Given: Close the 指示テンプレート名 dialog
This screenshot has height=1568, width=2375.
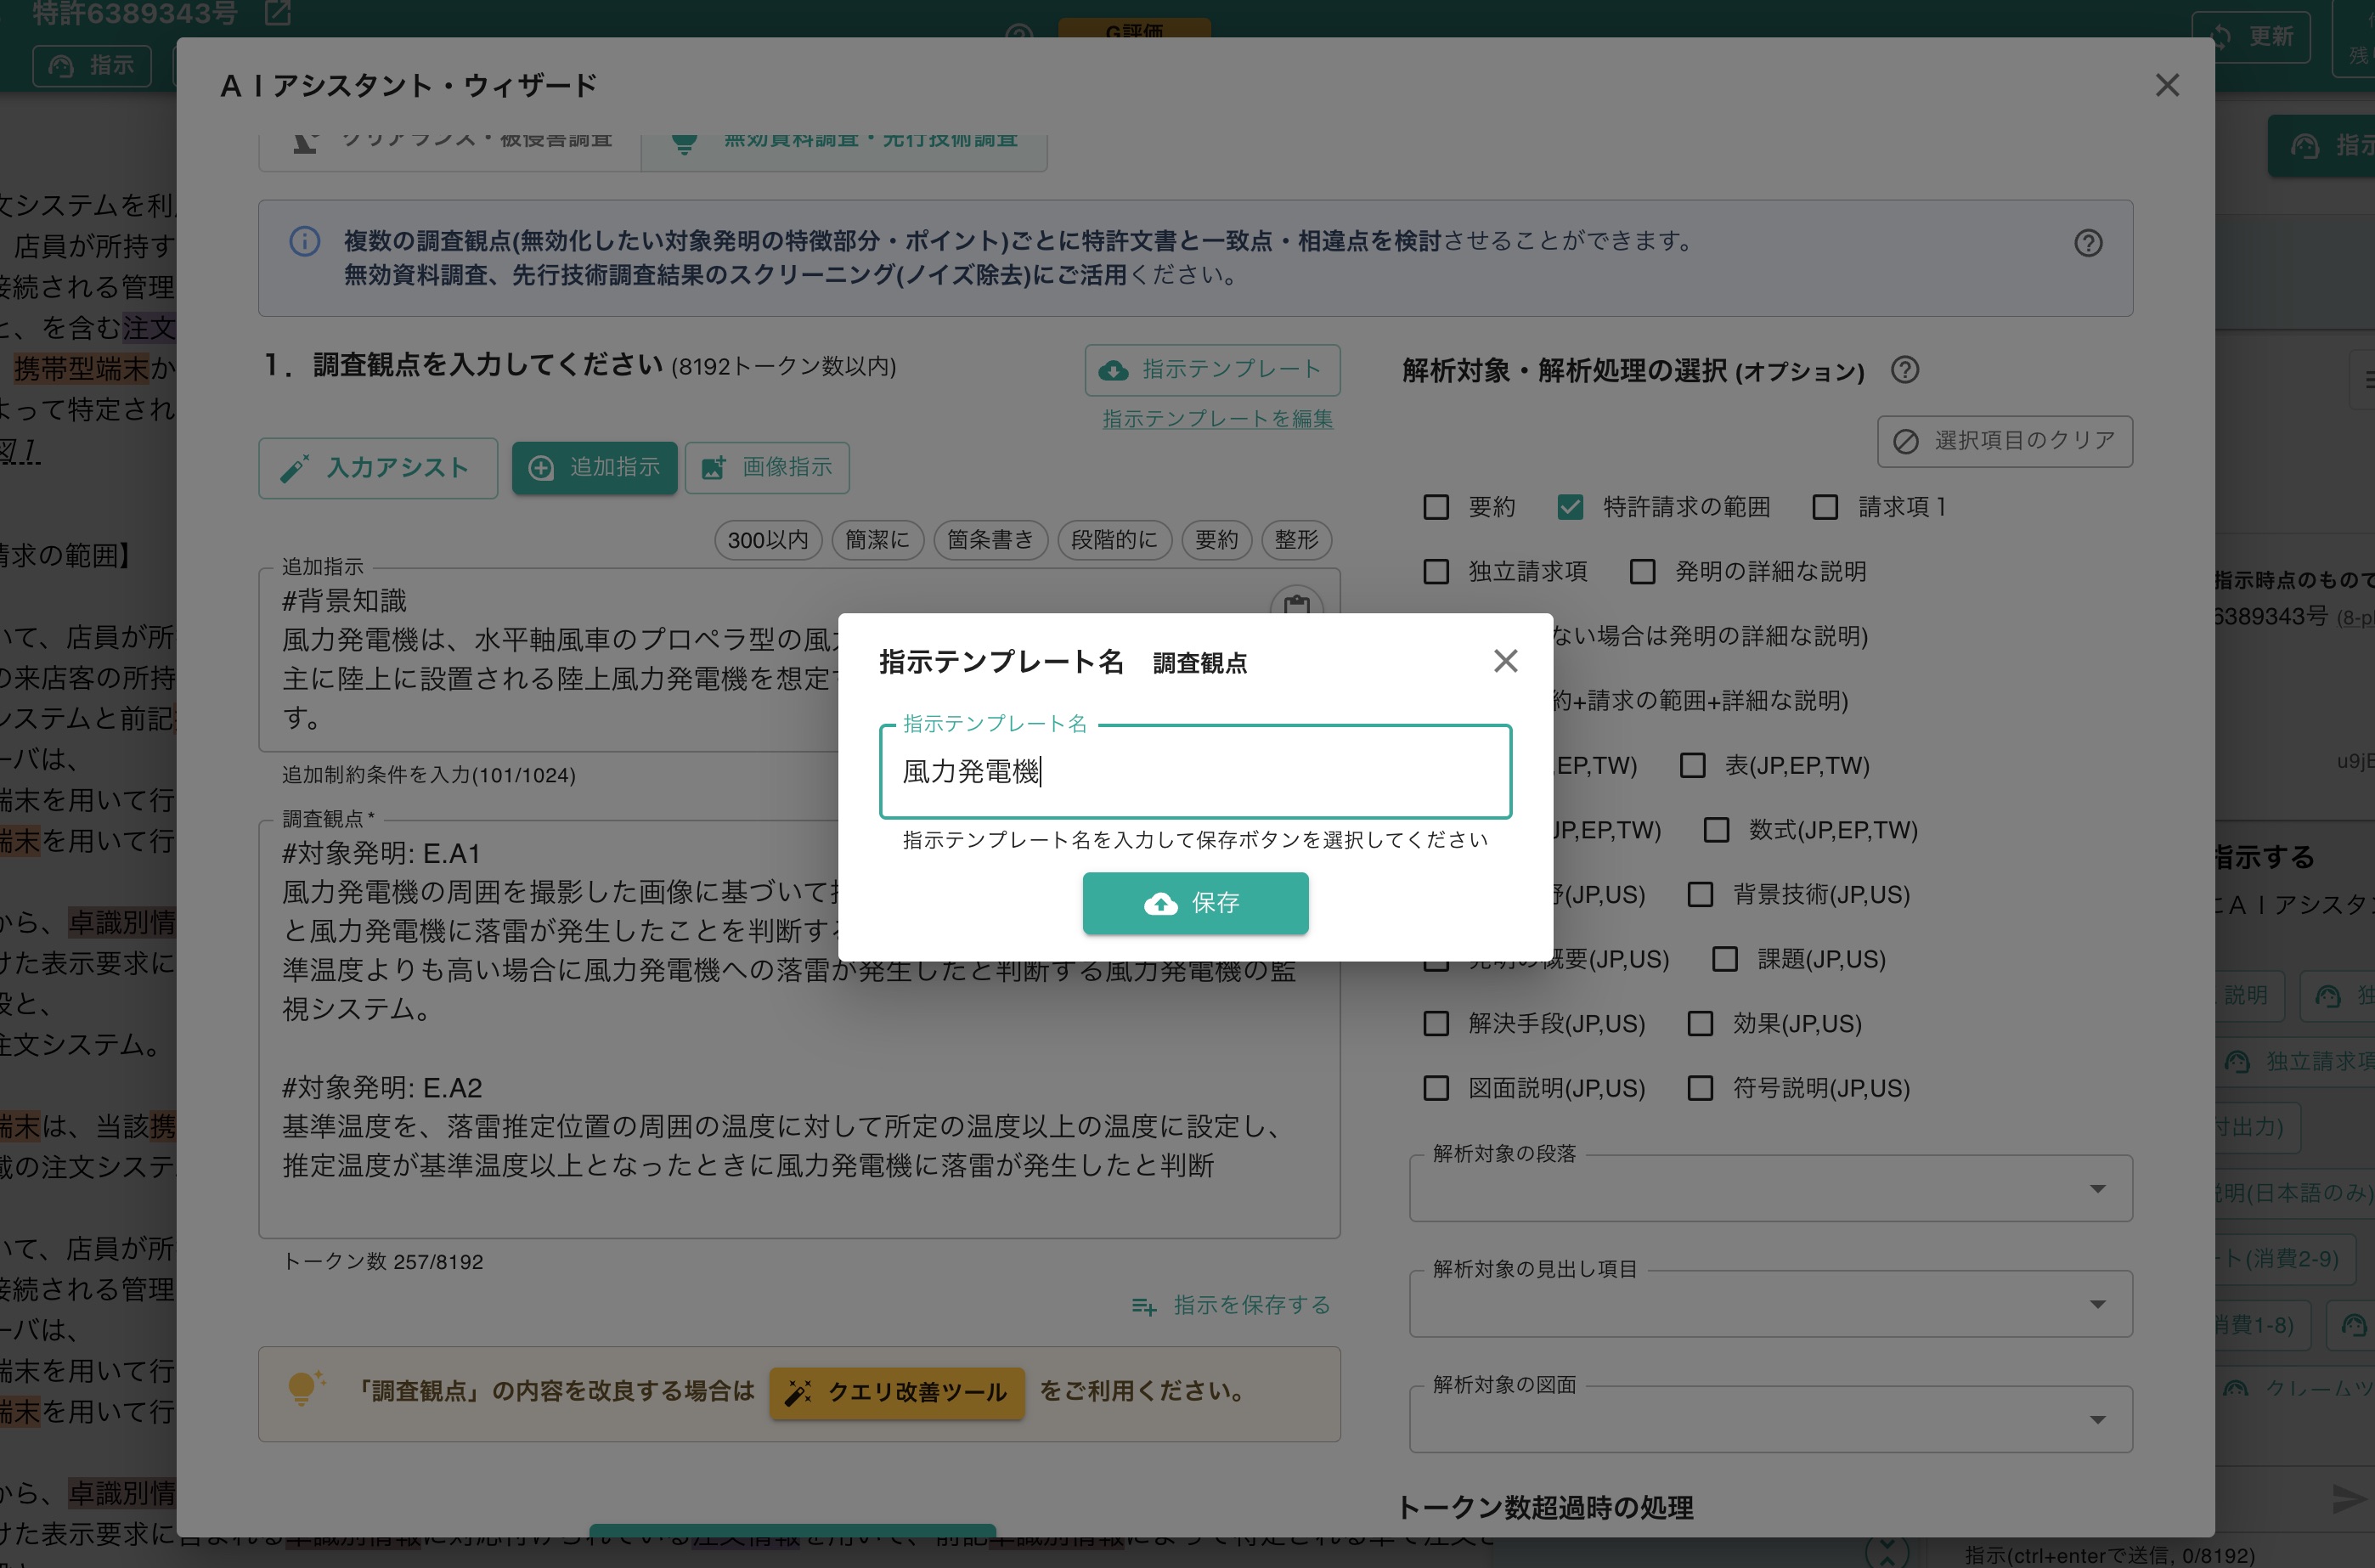Looking at the screenshot, I should (x=1505, y=661).
